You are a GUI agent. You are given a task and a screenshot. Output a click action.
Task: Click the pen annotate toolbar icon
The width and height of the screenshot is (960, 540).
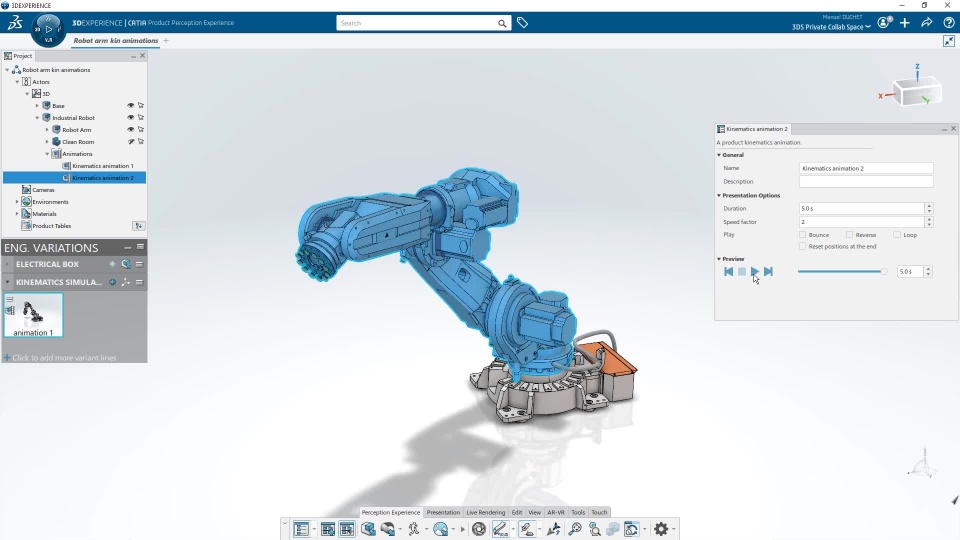pos(527,529)
